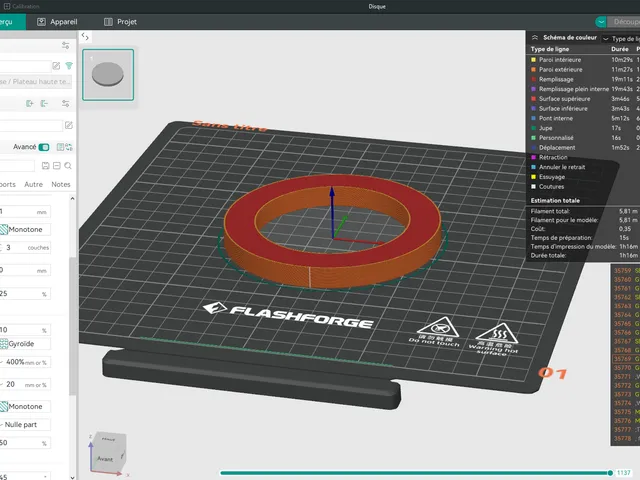This screenshot has height=480, width=640.
Task: Click the horizontal layer slider handle
Action: point(610,473)
